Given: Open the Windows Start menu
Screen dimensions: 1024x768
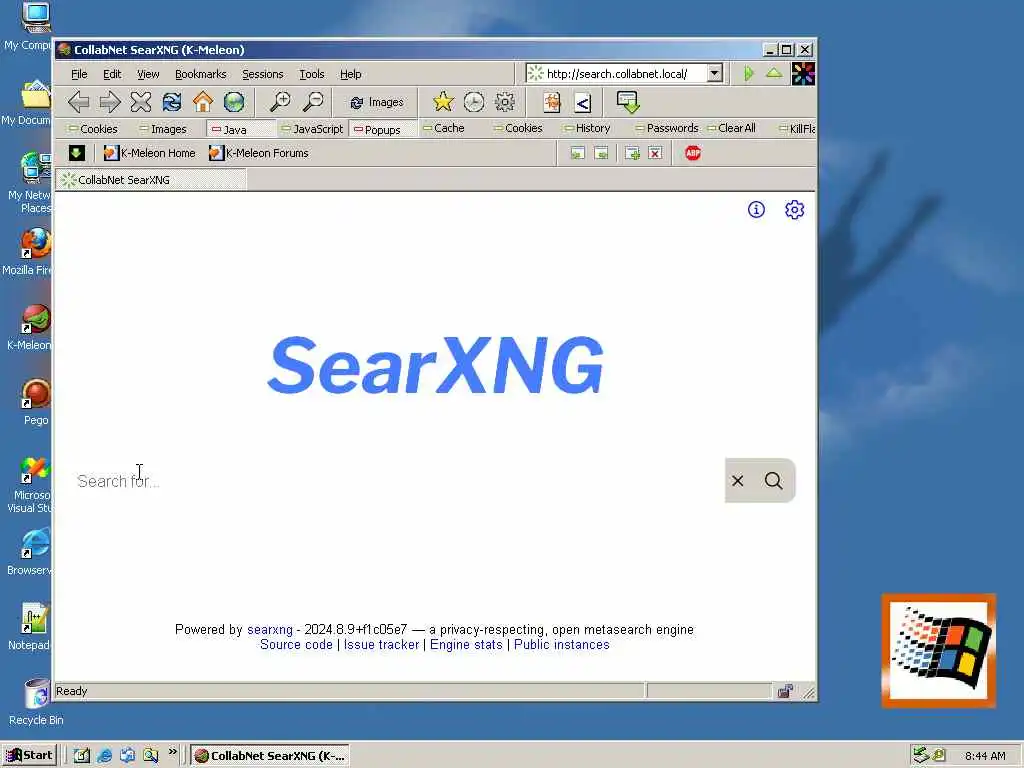Looking at the screenshot, I should [x=30, y=756].
